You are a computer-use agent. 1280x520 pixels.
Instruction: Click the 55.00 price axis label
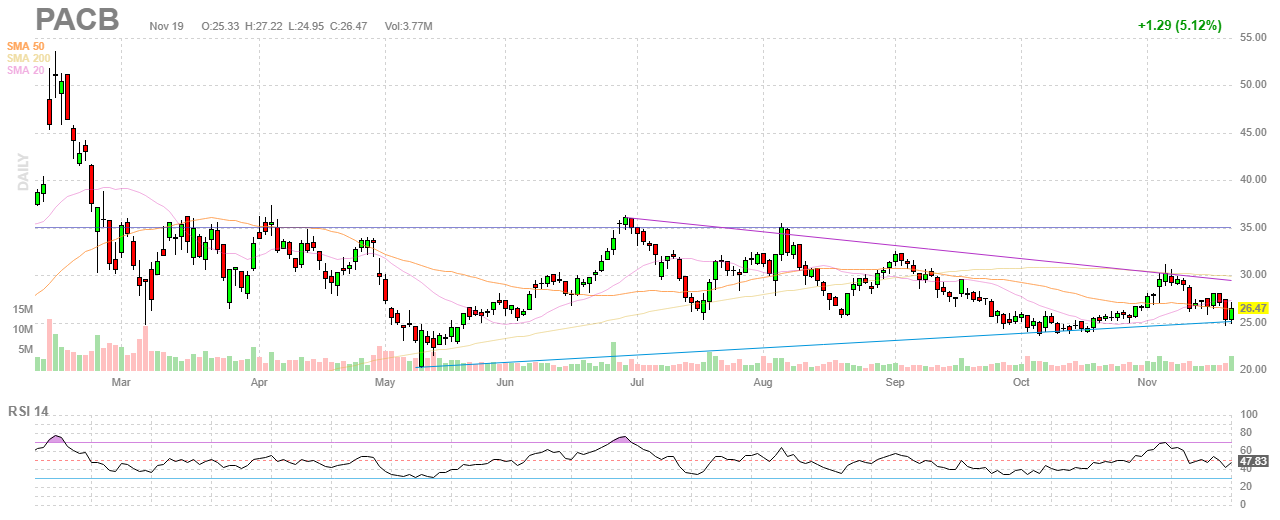point(1254,37)
